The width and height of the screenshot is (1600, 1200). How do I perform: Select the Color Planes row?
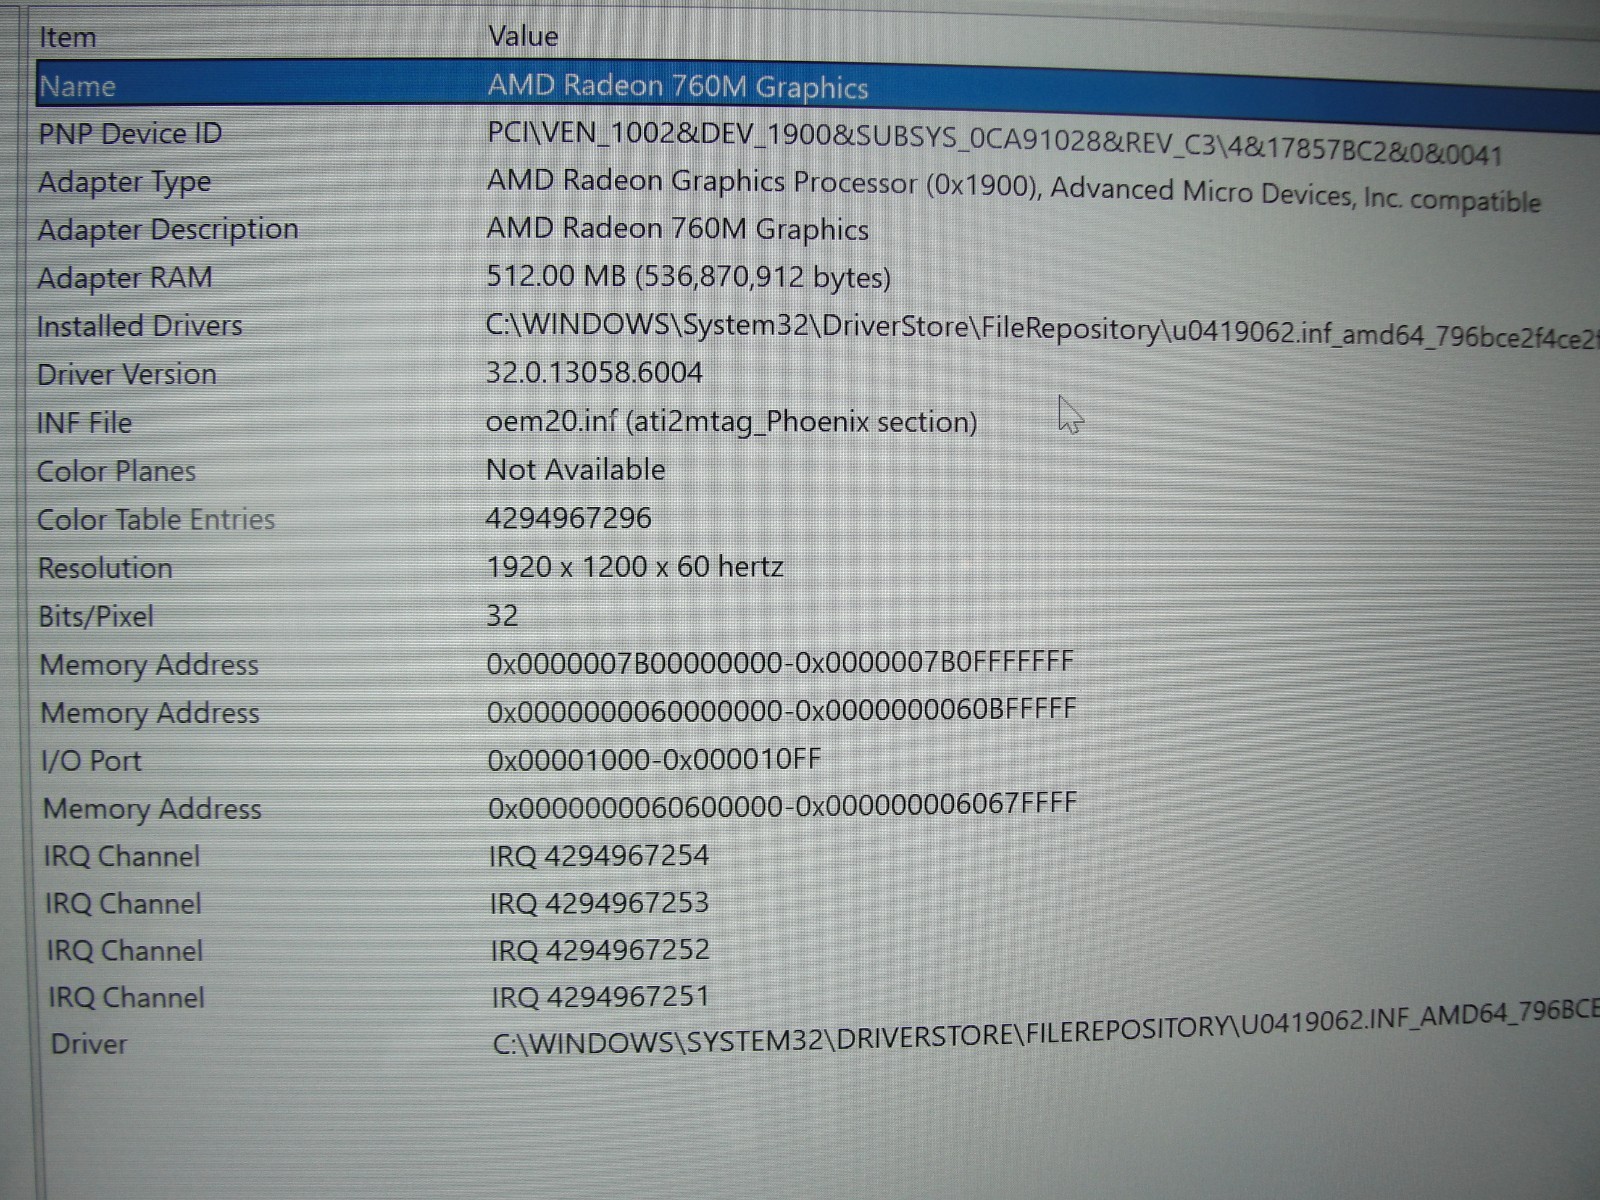(116, 471)
